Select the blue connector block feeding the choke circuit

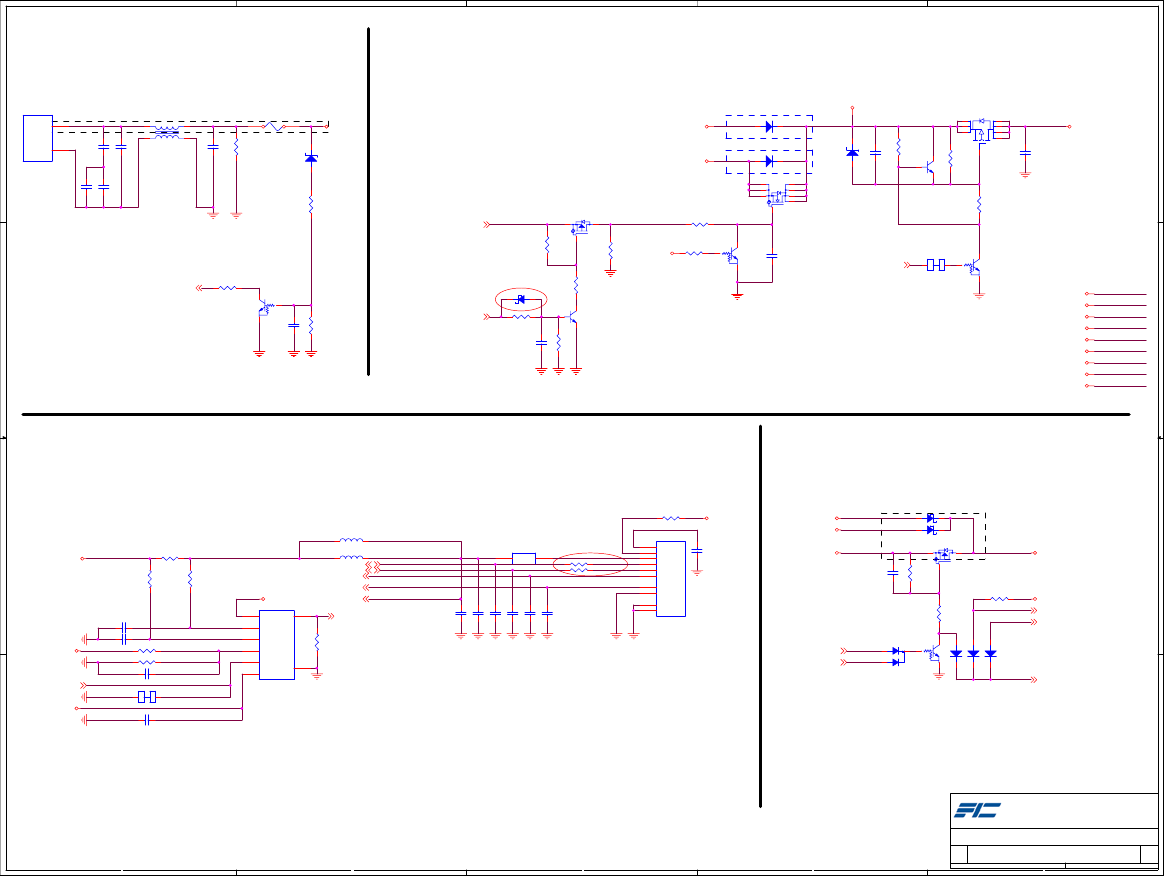pos(38,138)
